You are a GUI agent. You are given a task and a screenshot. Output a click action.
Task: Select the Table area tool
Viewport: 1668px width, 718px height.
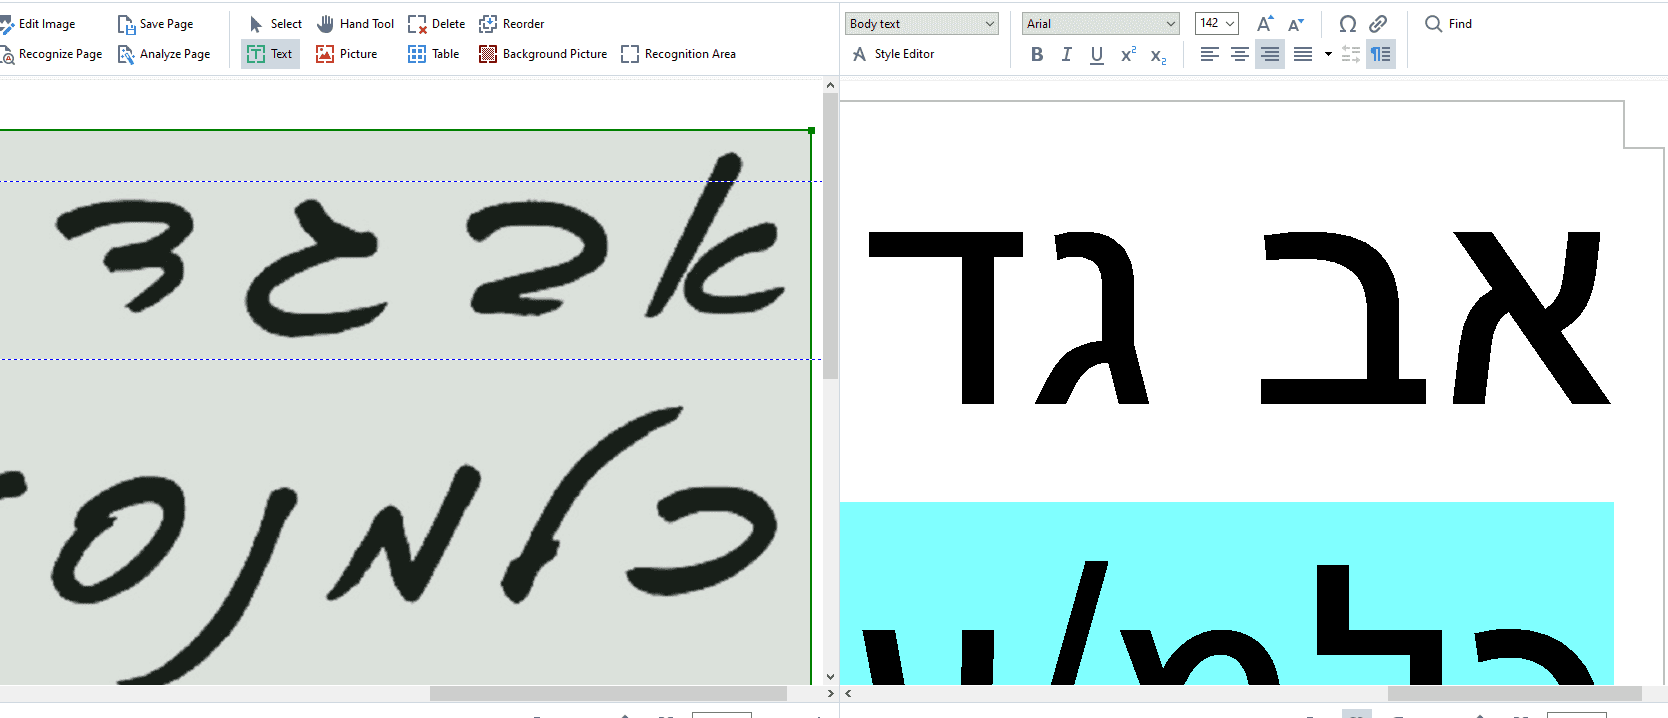tap(433, 54)
